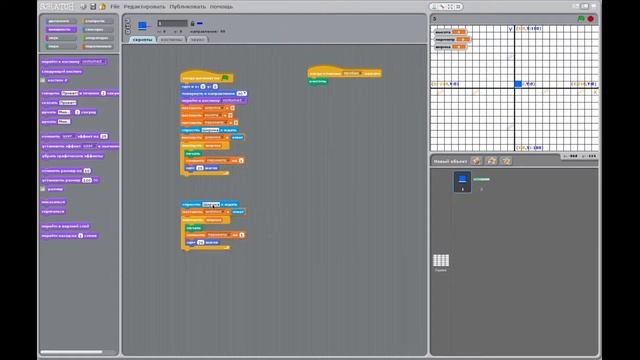
Task: Select the duplicate stamp tool
Action: click(x=435, y=7)
